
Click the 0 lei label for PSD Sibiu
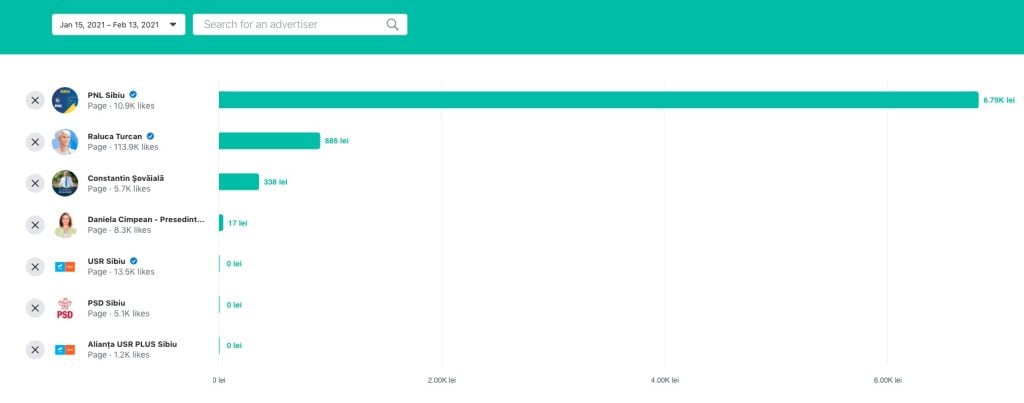(234, 305)
